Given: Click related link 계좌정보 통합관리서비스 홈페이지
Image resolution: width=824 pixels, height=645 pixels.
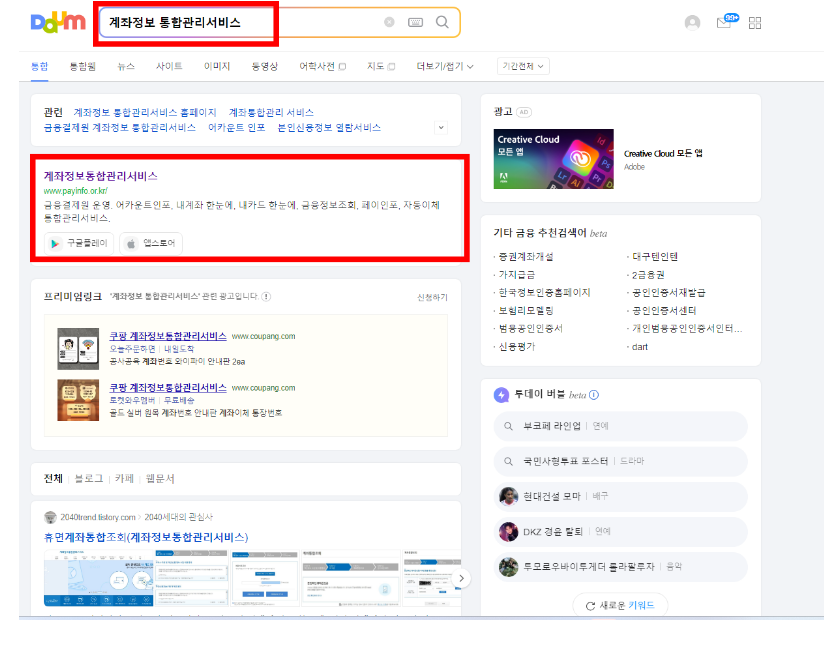Looking at the screenshot, I should (145, 112).
